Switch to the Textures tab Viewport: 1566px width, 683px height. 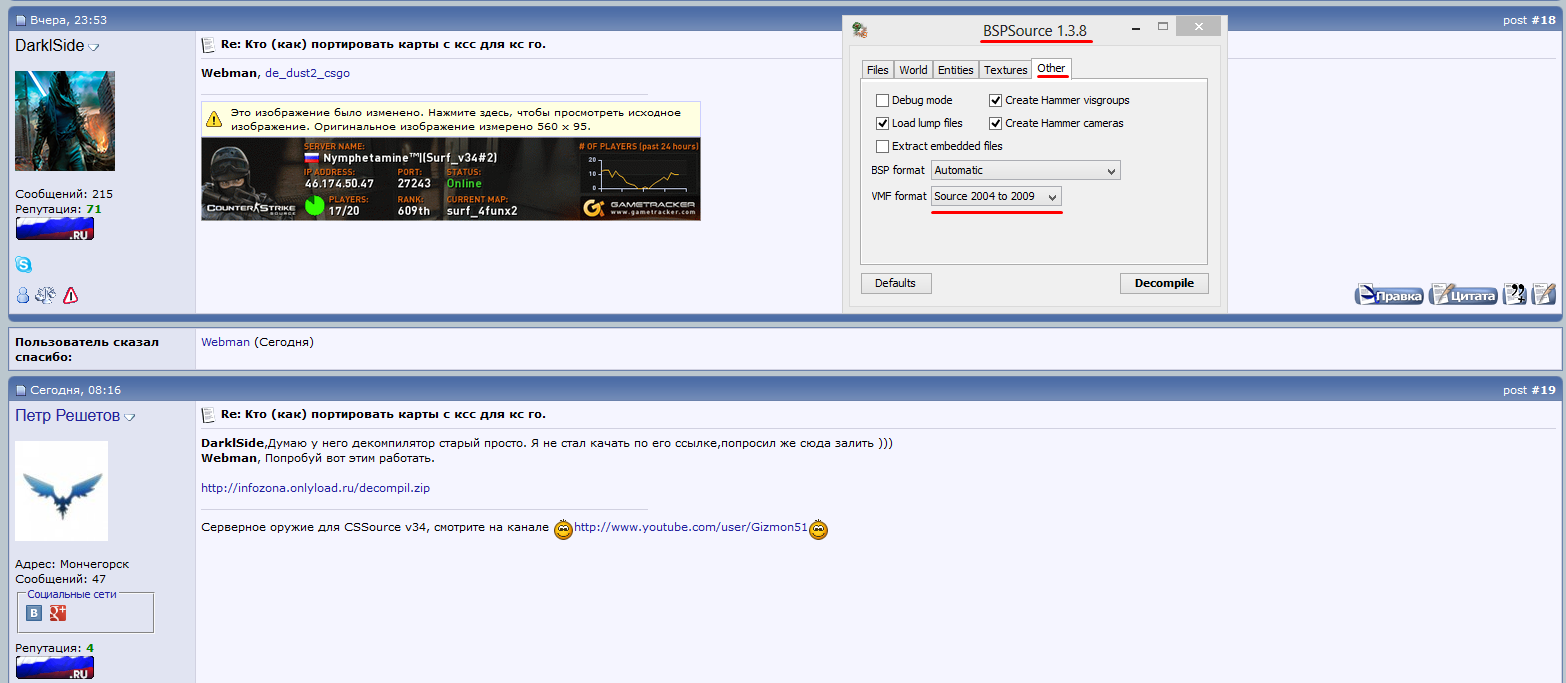pos(1005,70)
